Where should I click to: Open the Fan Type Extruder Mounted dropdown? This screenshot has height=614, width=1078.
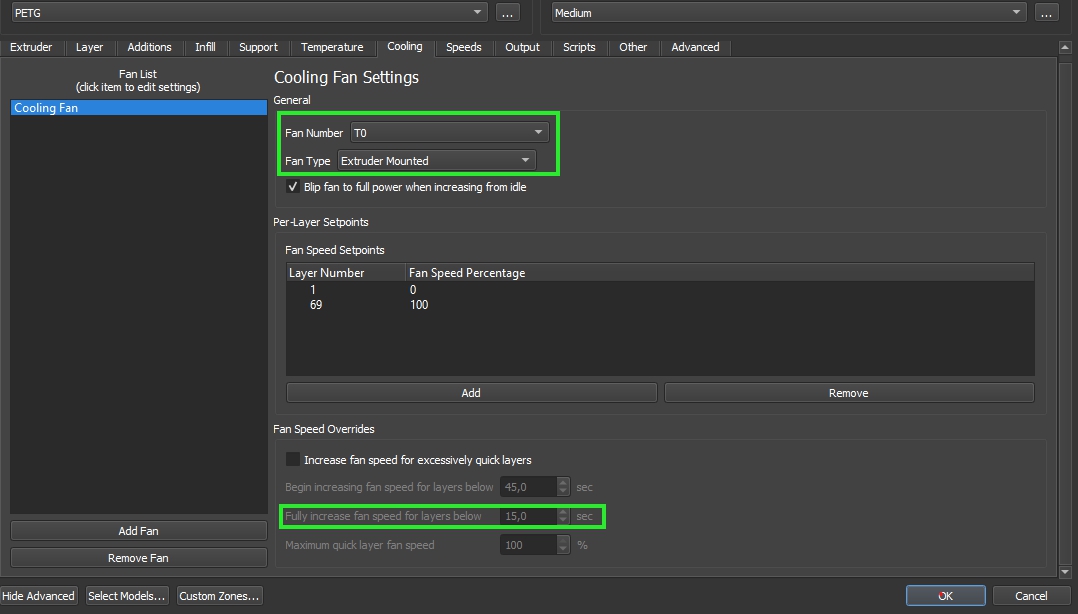click(436, 160)
